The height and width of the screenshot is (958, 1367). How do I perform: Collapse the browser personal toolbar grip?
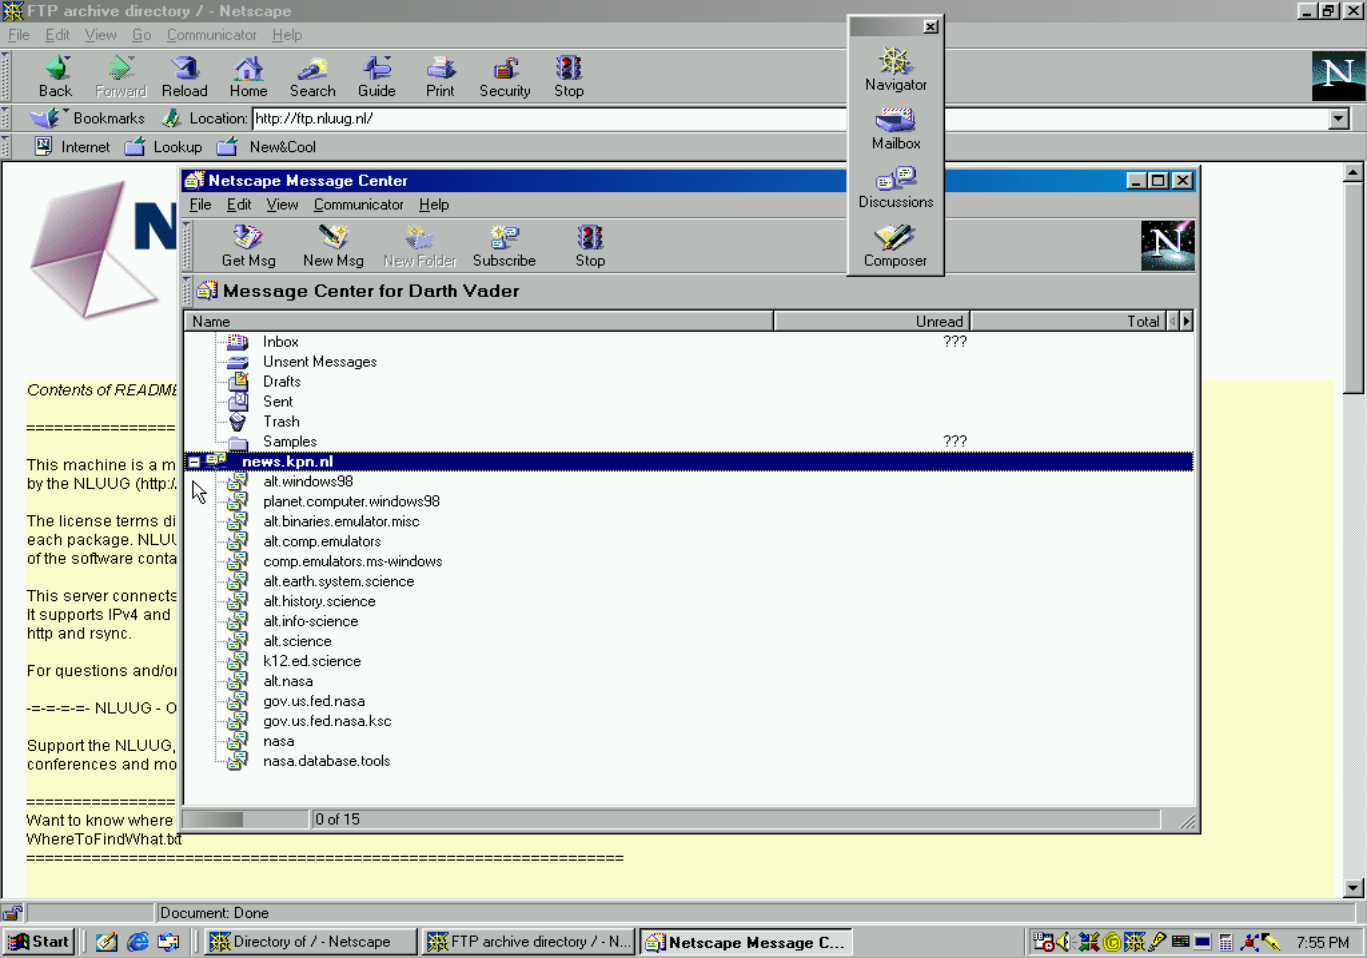tap(6, 147)
